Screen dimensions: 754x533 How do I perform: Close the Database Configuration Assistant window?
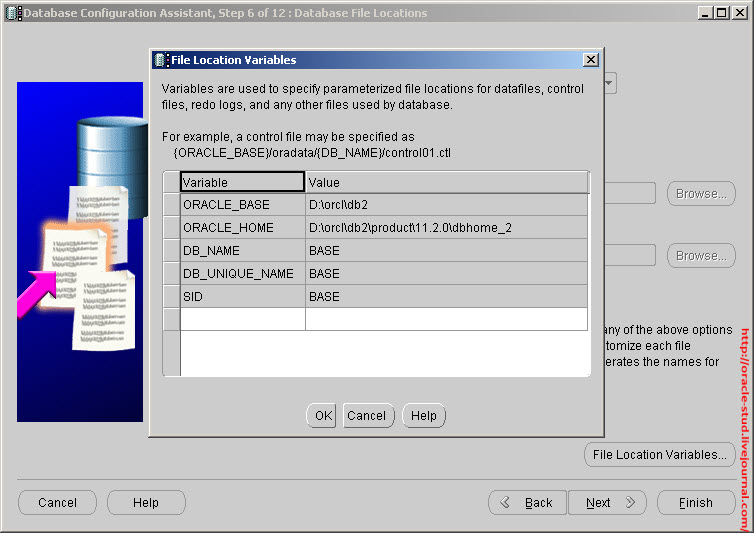click(x=740, y=13)
